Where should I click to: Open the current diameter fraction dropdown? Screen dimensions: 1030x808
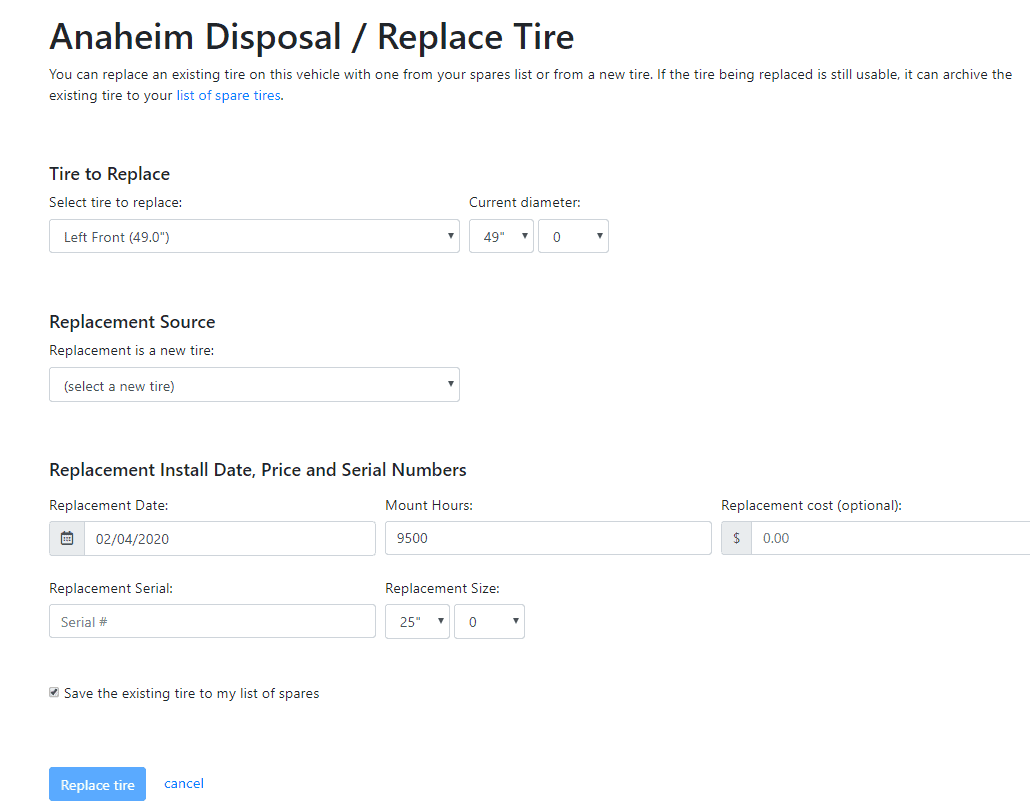point(573,236)
